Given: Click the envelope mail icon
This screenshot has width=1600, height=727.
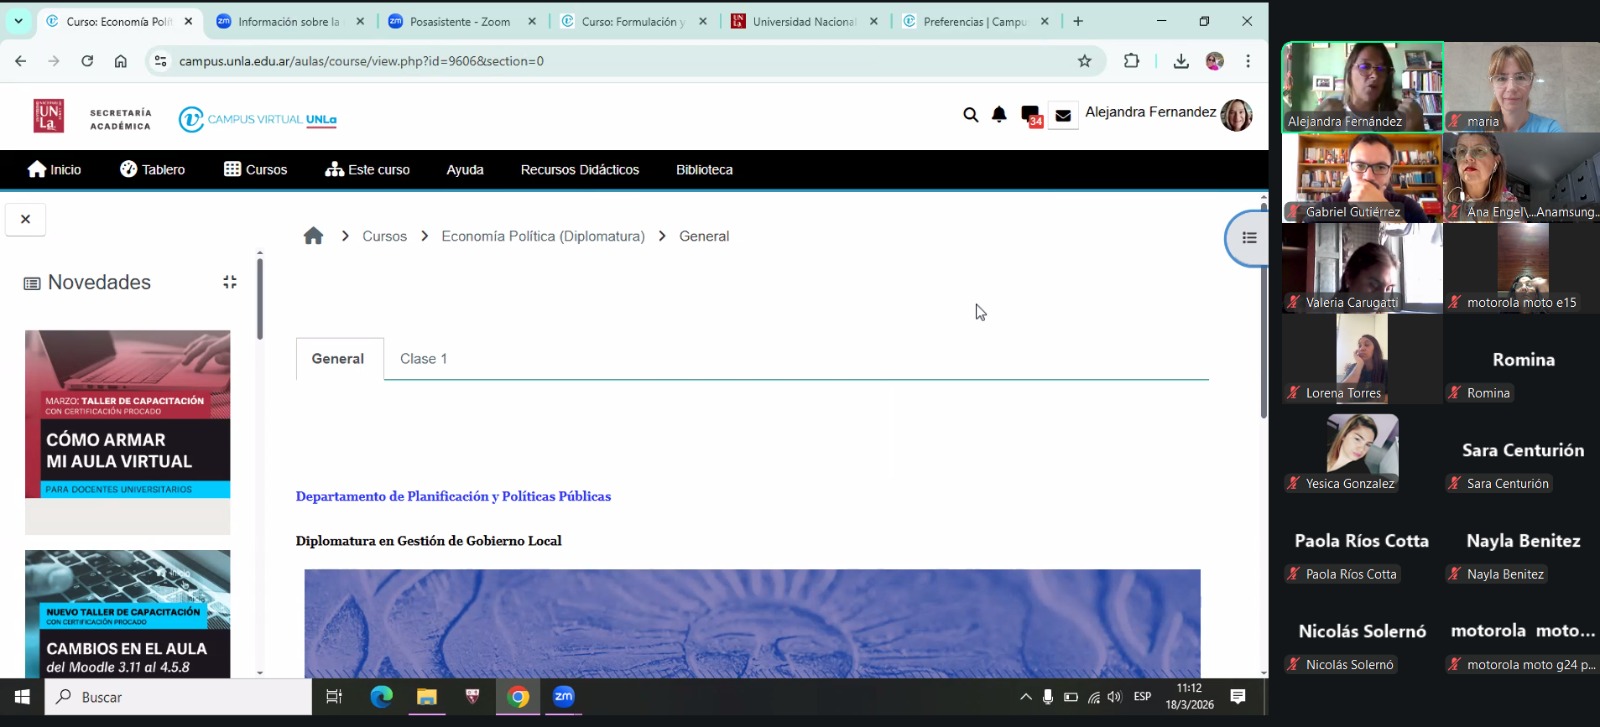Looking at the screenshot, I should tap(1063, 115).
